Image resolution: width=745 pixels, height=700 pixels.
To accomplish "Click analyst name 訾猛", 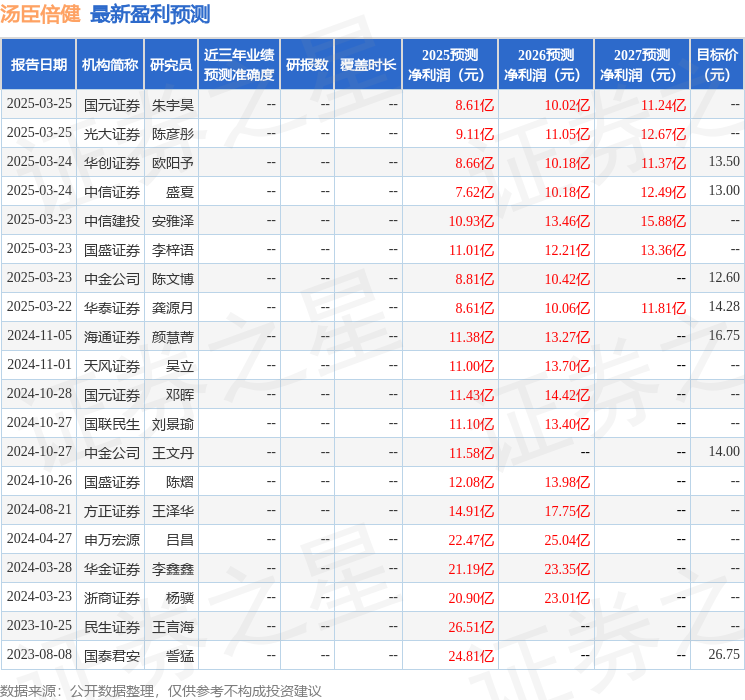I will click(x=180, y=656).
